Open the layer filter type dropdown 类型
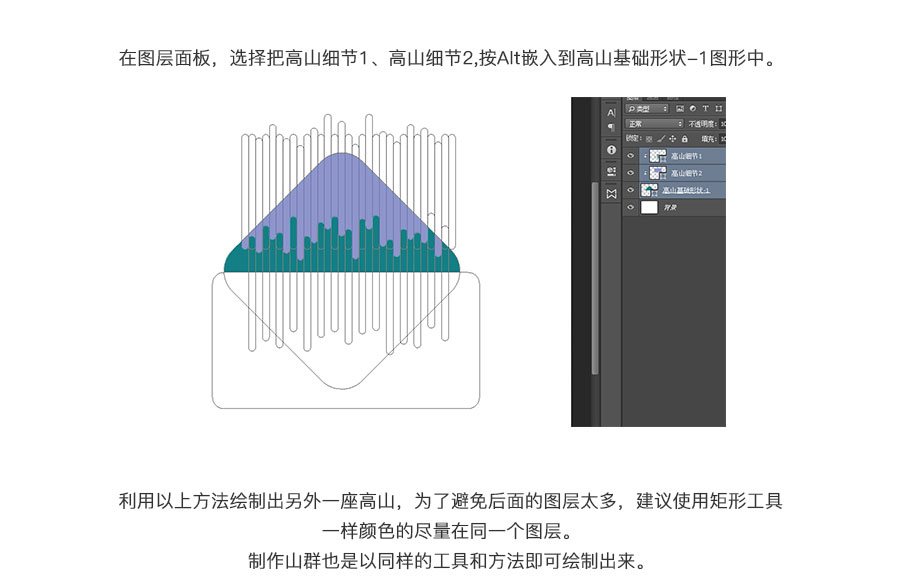The width and height of the screenshot is (900, 576). click(x=647, y=109)
